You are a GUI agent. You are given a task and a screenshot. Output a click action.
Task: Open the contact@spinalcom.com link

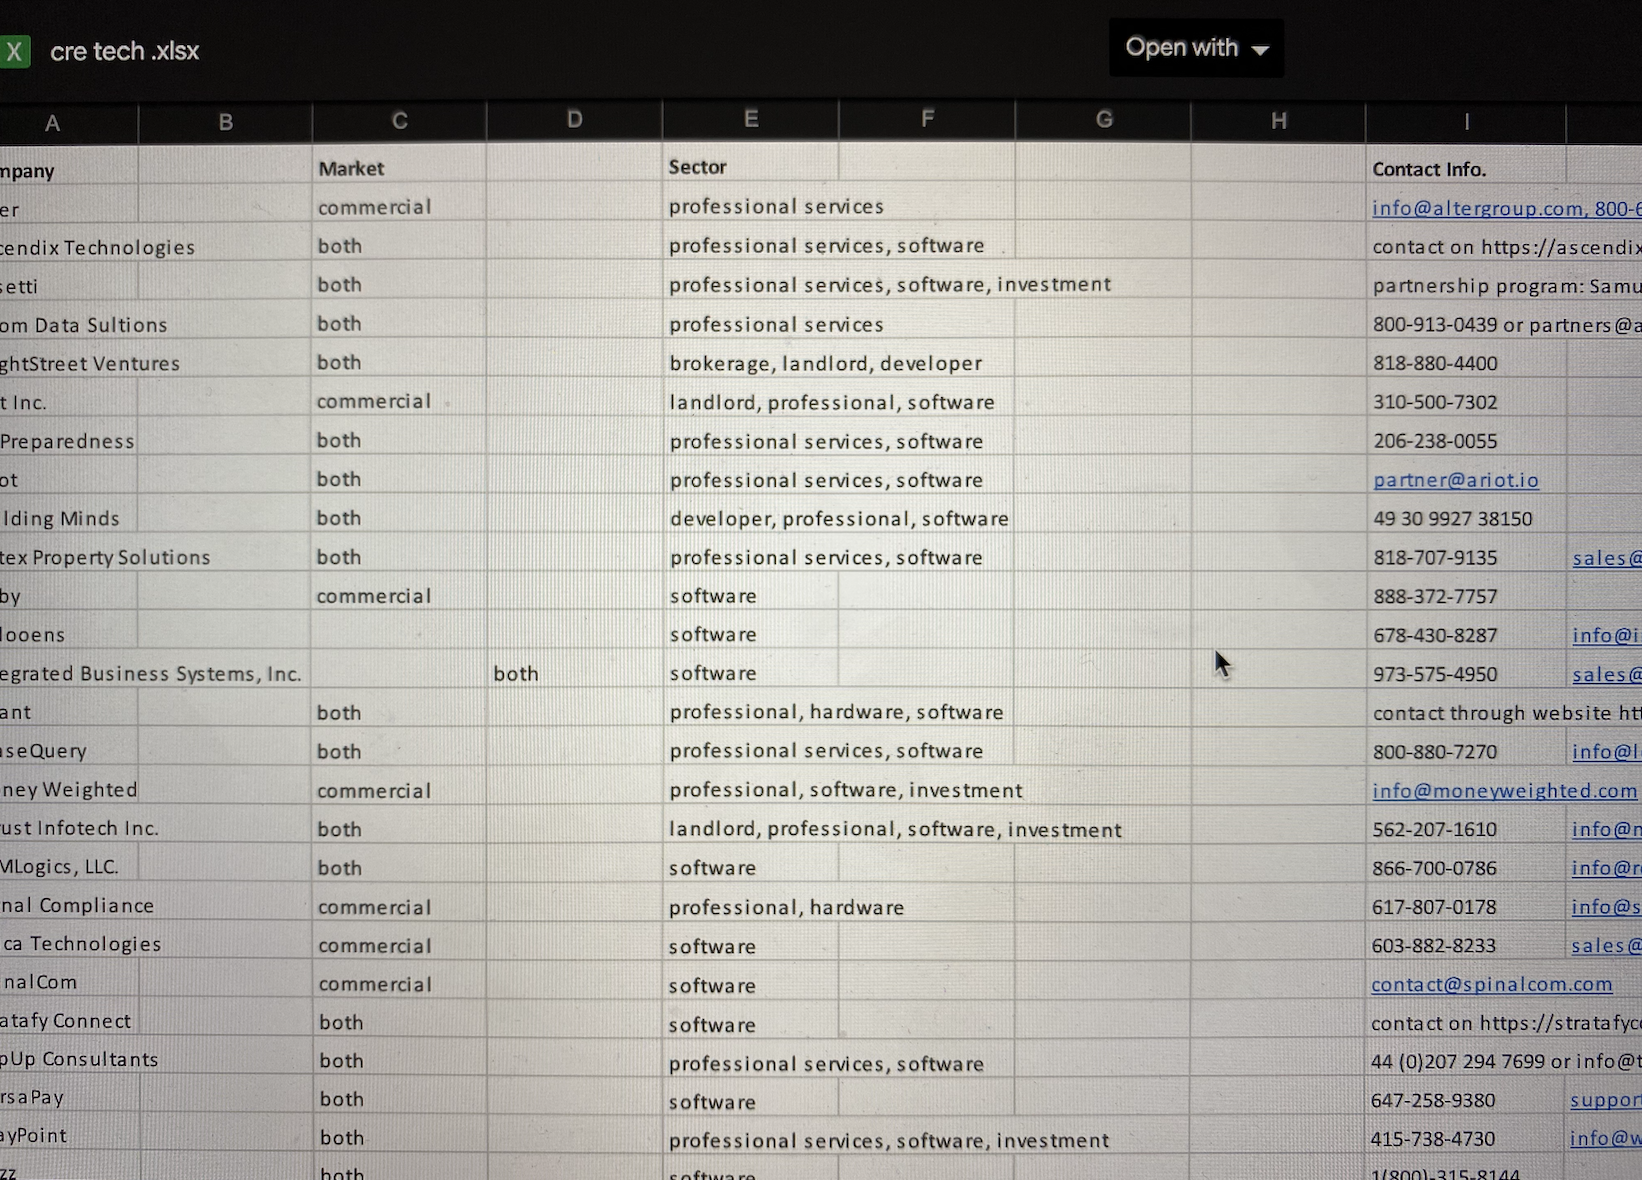1491,984
